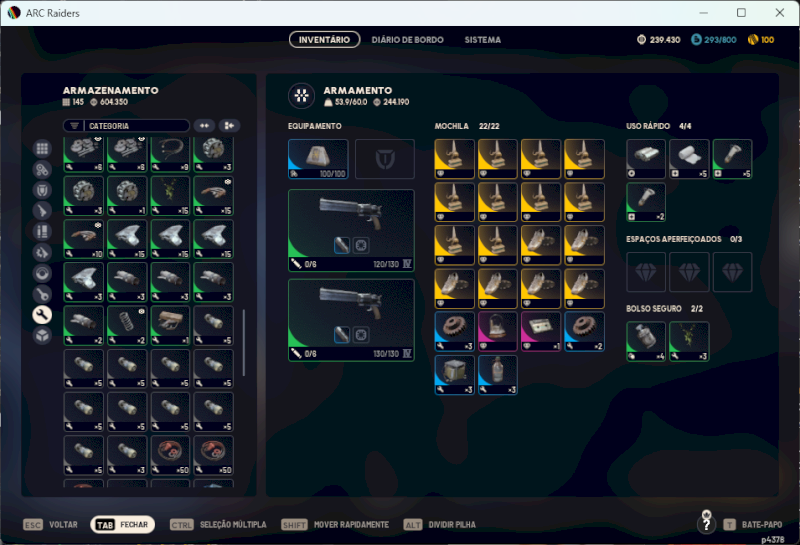Click the Fechar (TAB) button

122,525
